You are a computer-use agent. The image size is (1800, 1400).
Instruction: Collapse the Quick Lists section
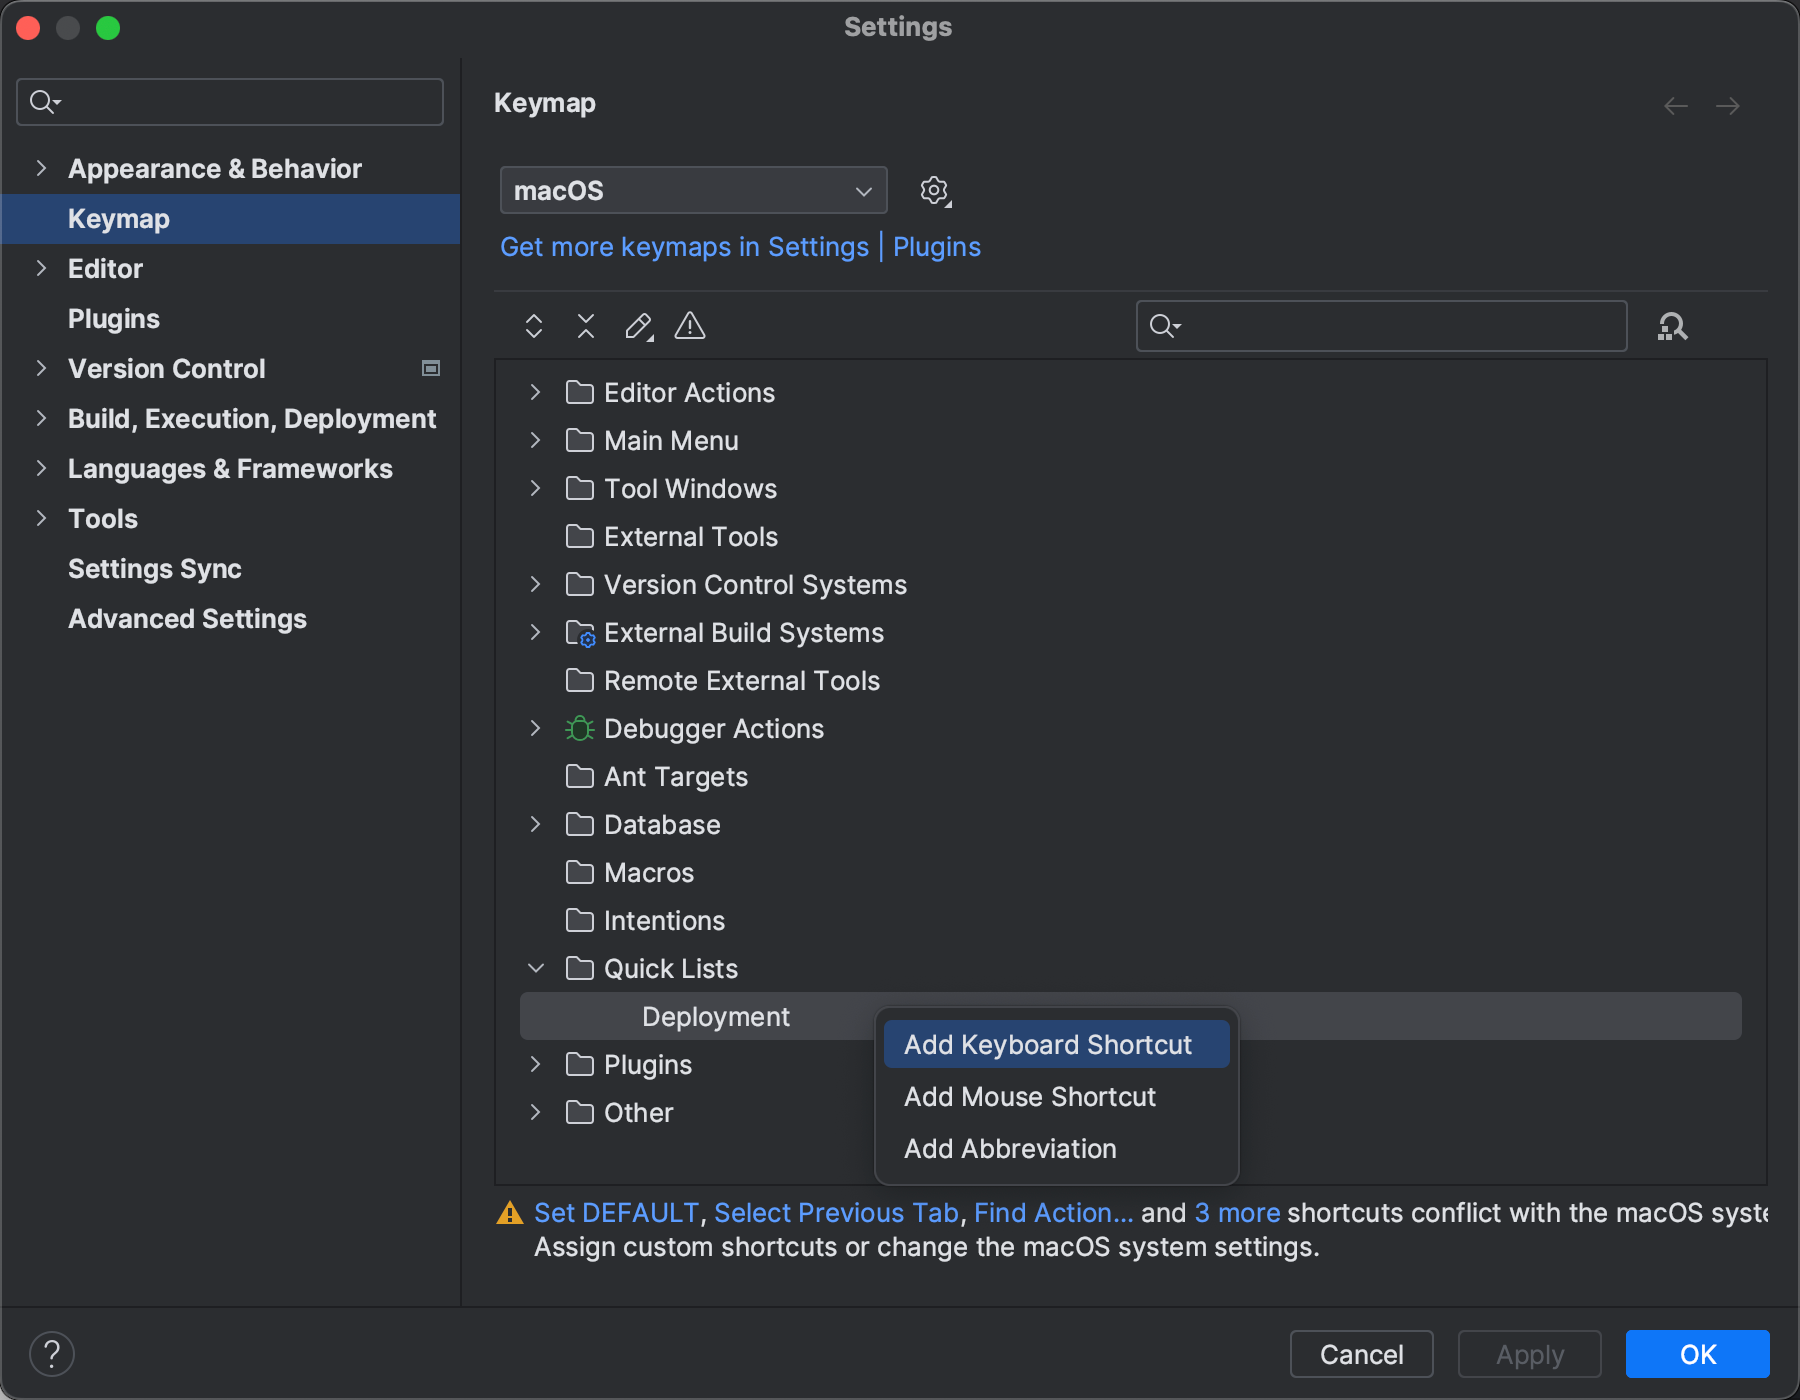(535, 968)
